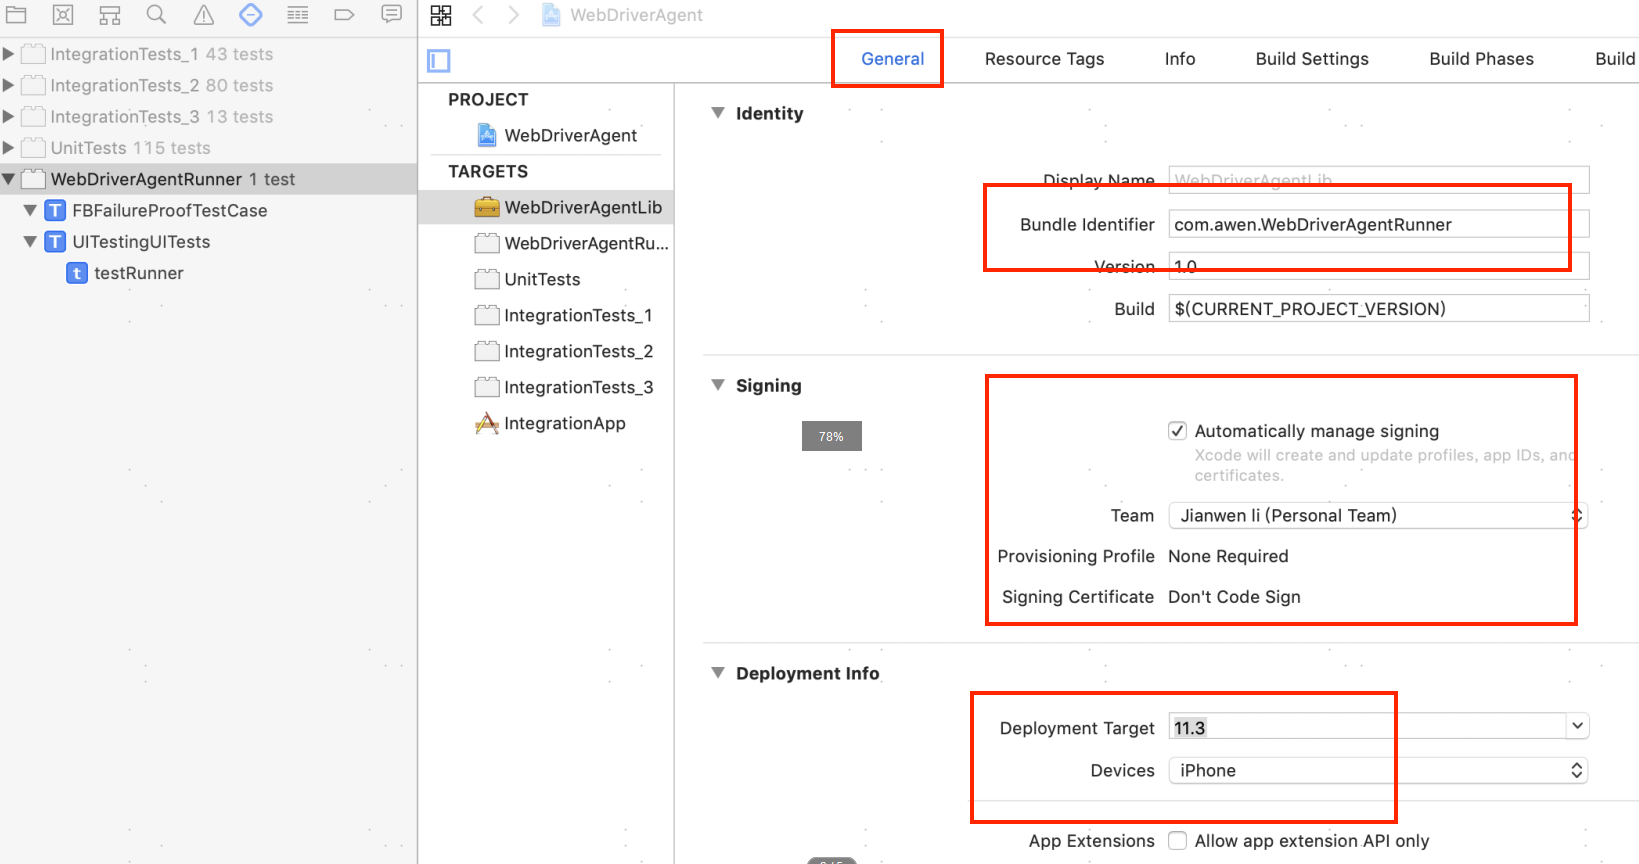Image resolution: width=1639 pixels, height=864 pixels.
Task: Go back with the left chevron
Action: point(478,15)
